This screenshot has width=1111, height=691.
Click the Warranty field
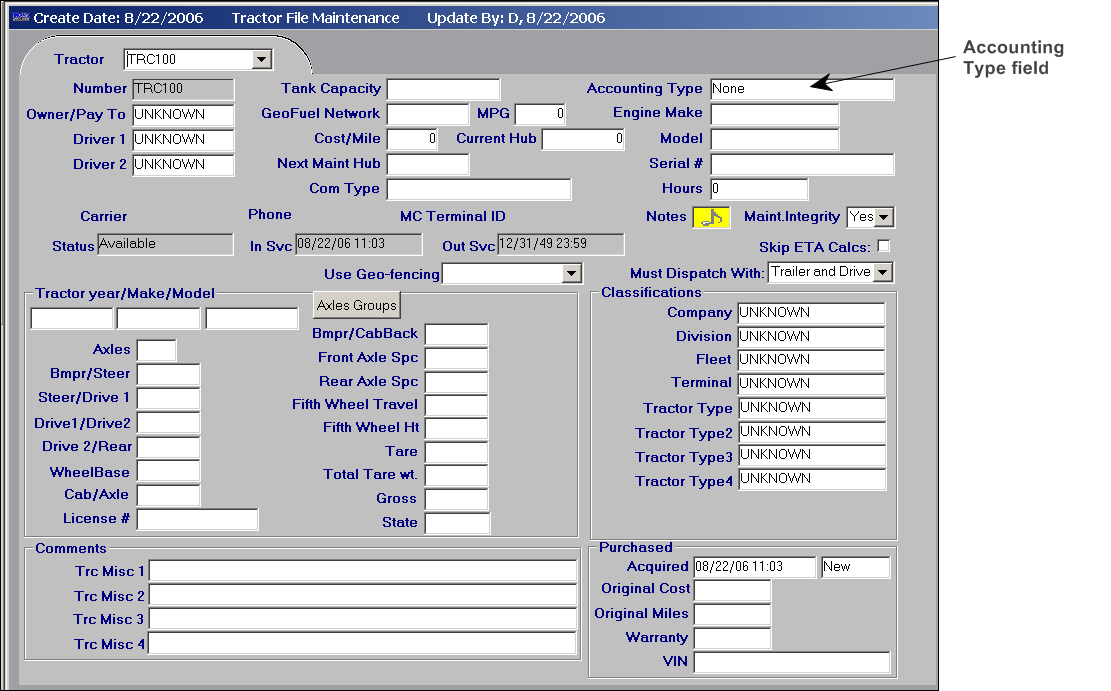(733, 639)
